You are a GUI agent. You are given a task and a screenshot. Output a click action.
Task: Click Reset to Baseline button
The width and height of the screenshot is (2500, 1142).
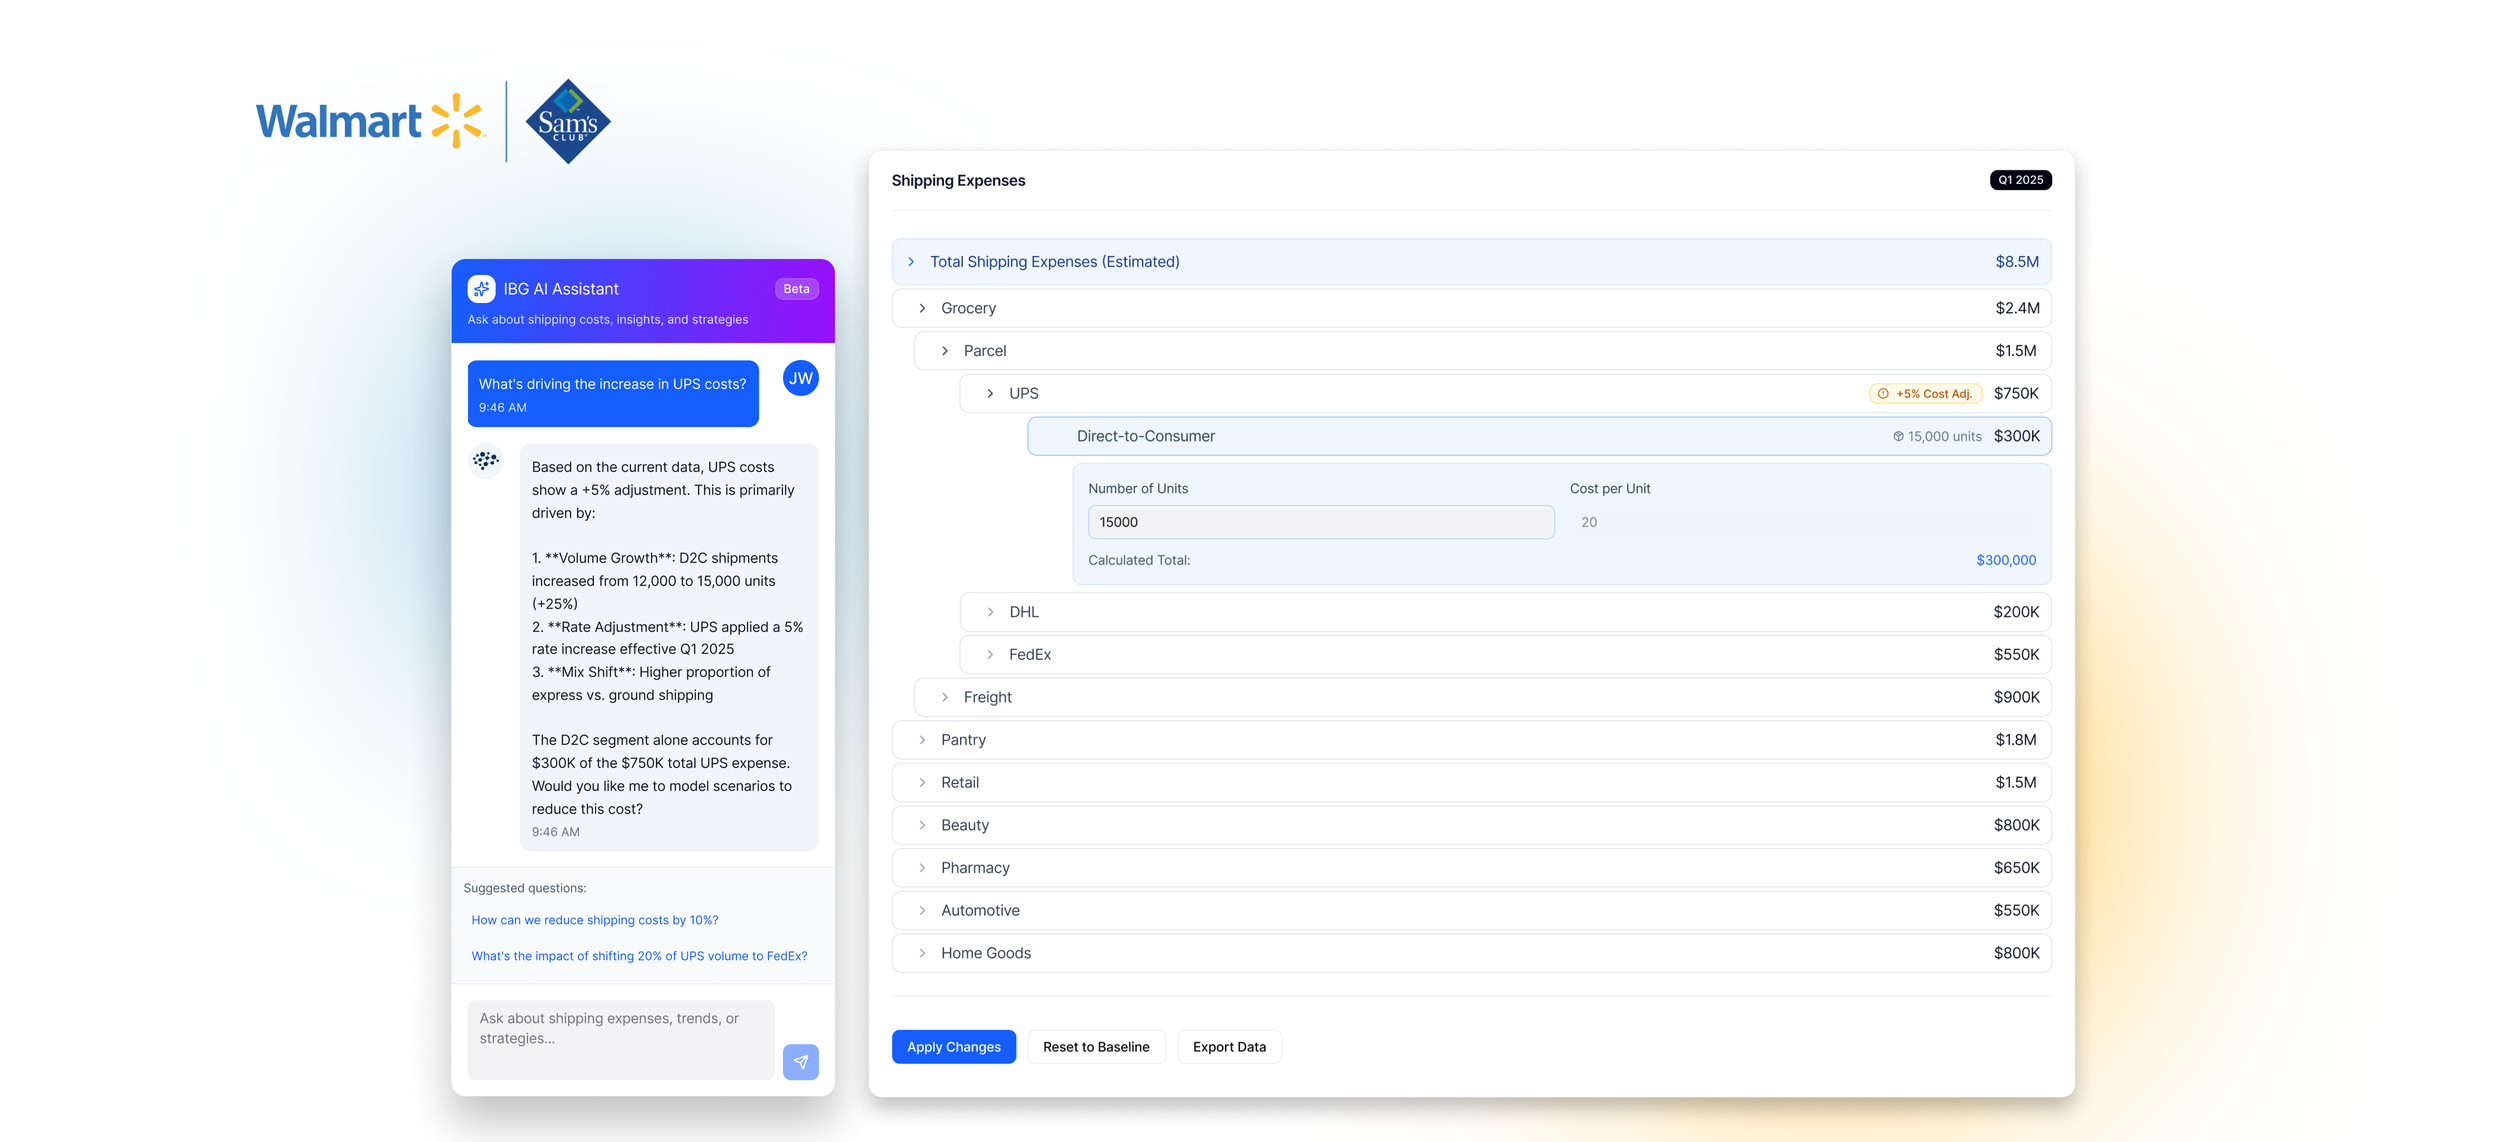[1095, 1047]
